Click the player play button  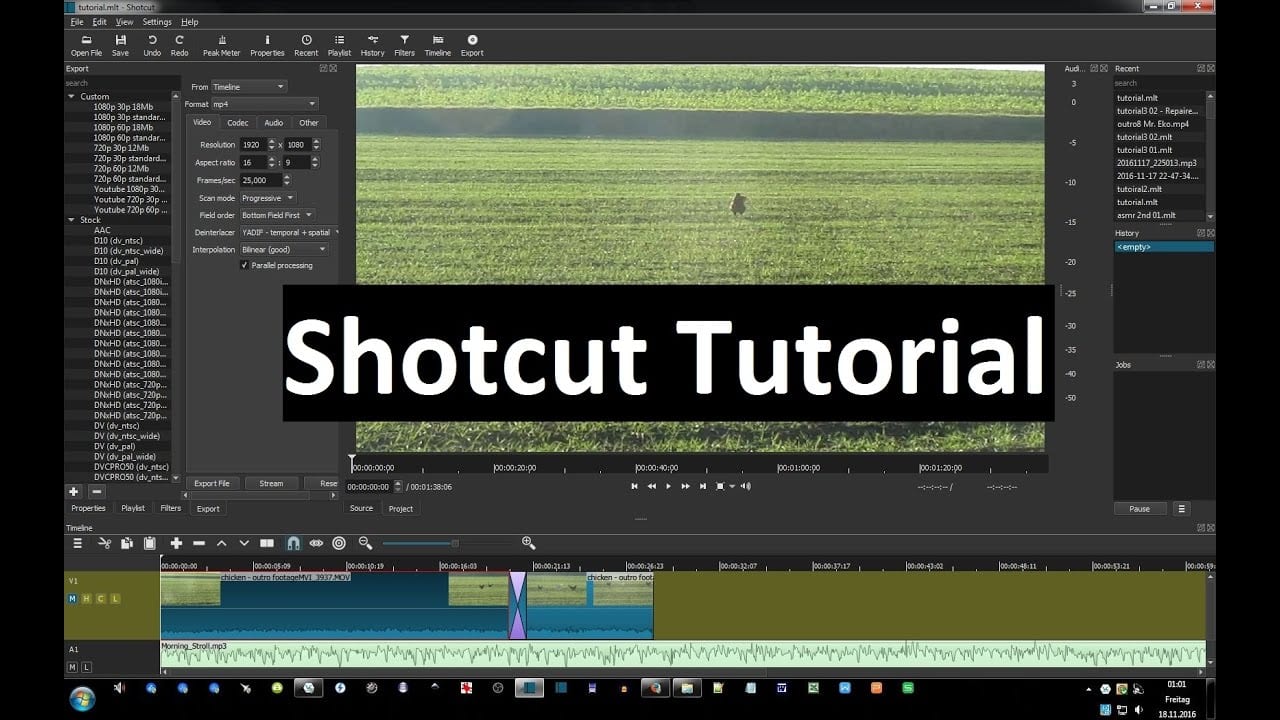coord(668,486)
